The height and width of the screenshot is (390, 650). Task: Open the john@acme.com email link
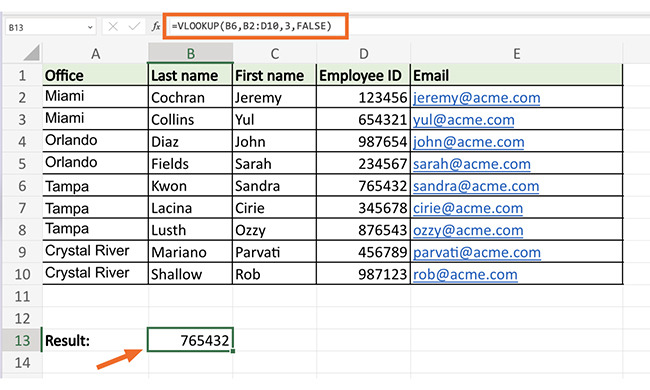468,142
